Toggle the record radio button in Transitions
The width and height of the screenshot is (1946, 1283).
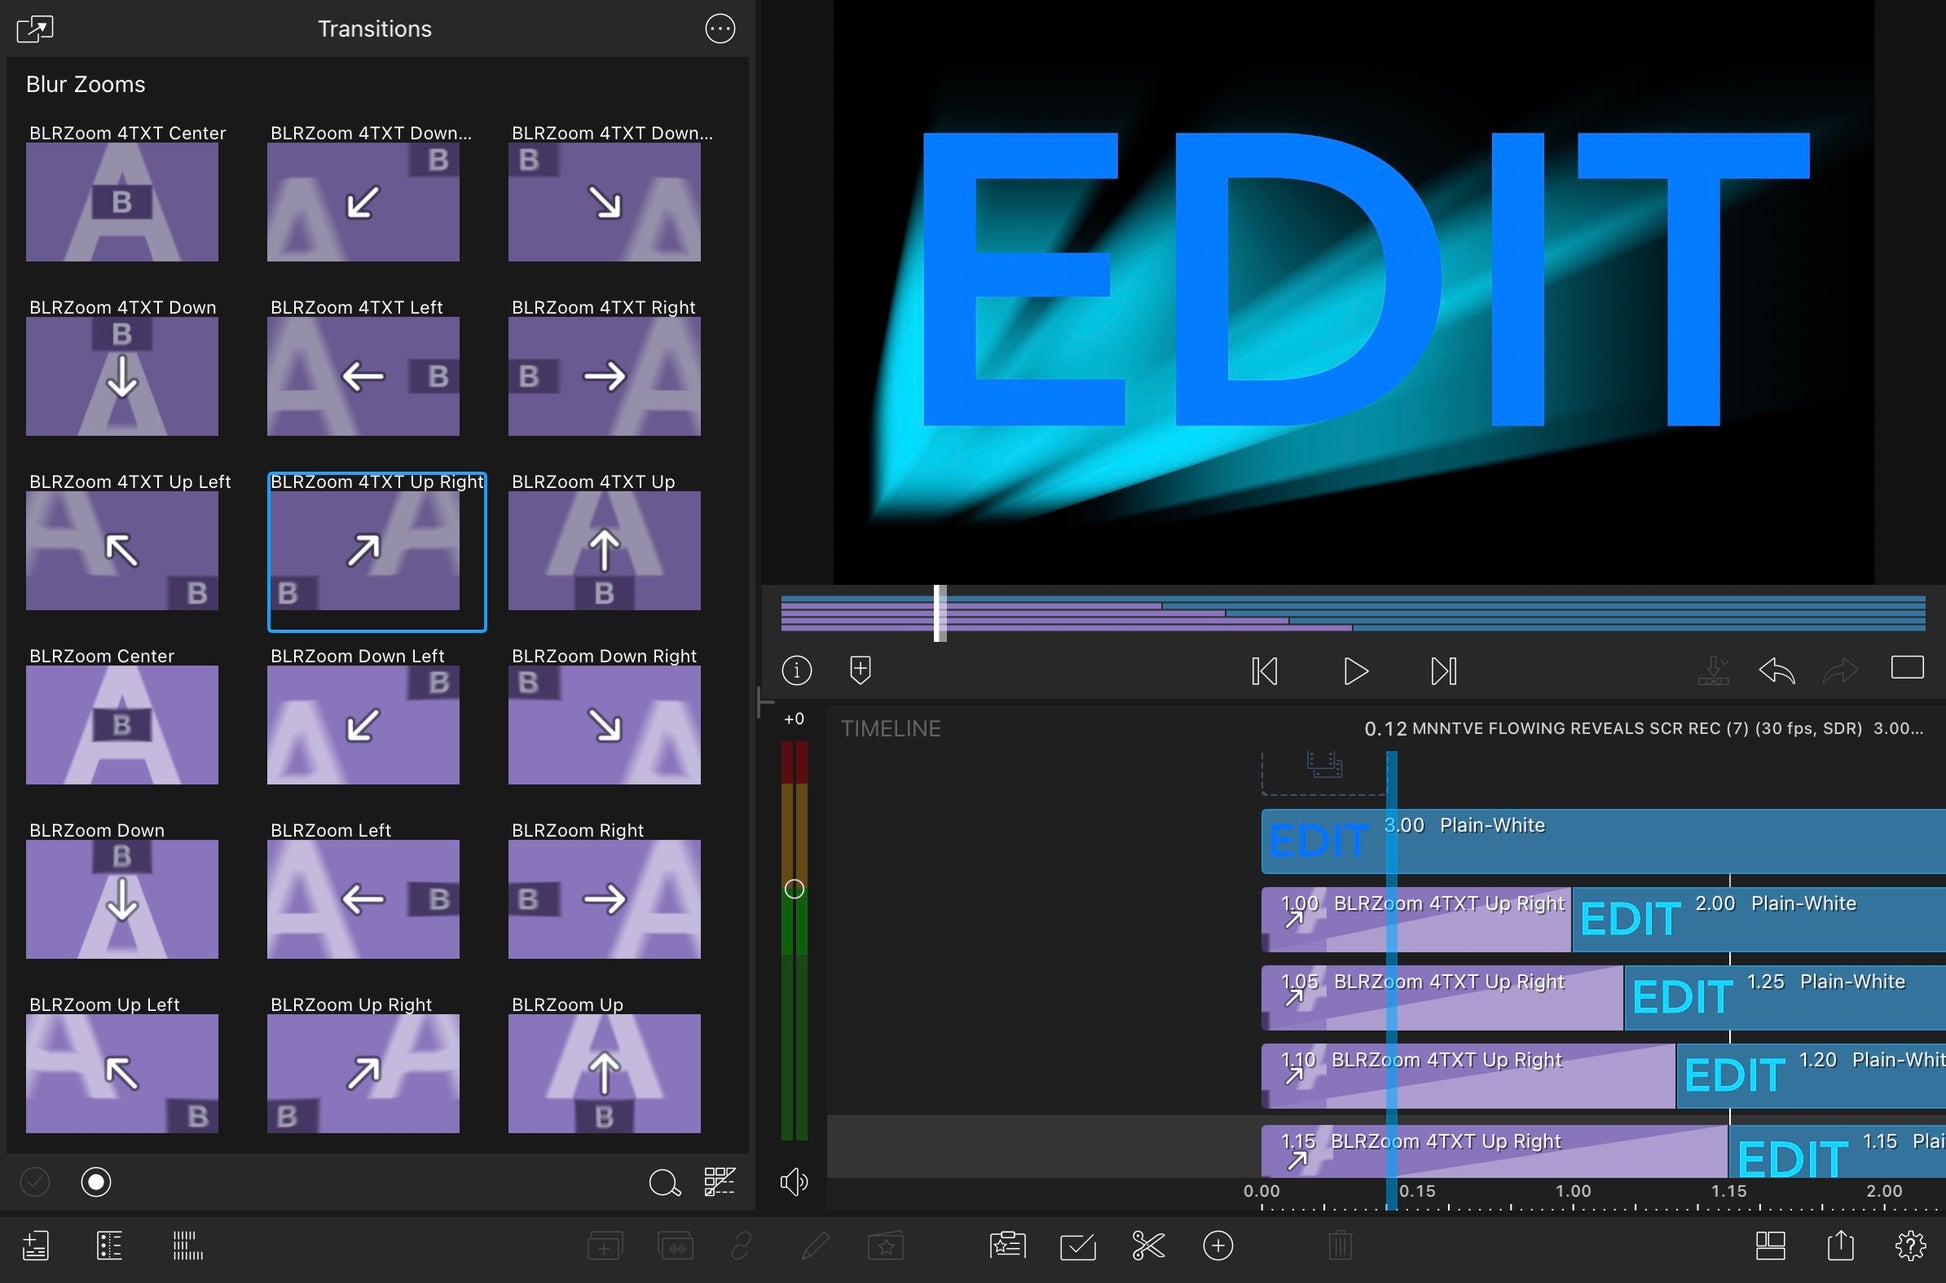pyautogui.click(x=96, y=1182)
